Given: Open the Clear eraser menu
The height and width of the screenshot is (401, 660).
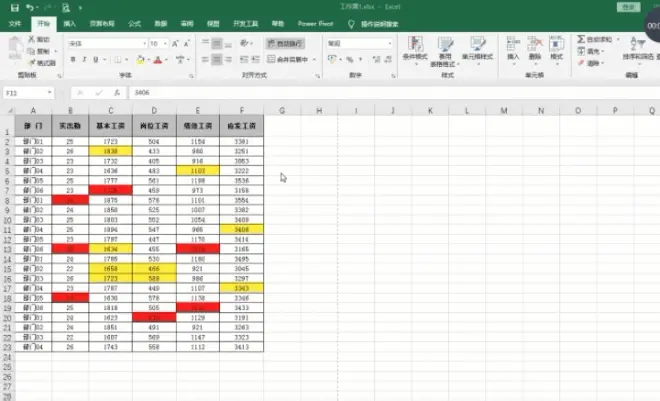Looking at the screenshot, I should tap(591, 63).
